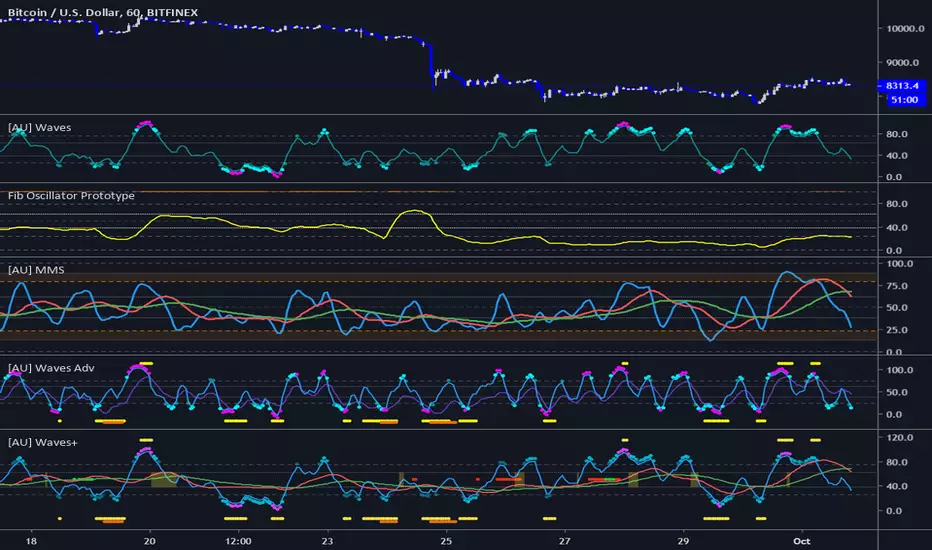
Task: Click date label 27 on time axis
Action: tap(564, 541)
